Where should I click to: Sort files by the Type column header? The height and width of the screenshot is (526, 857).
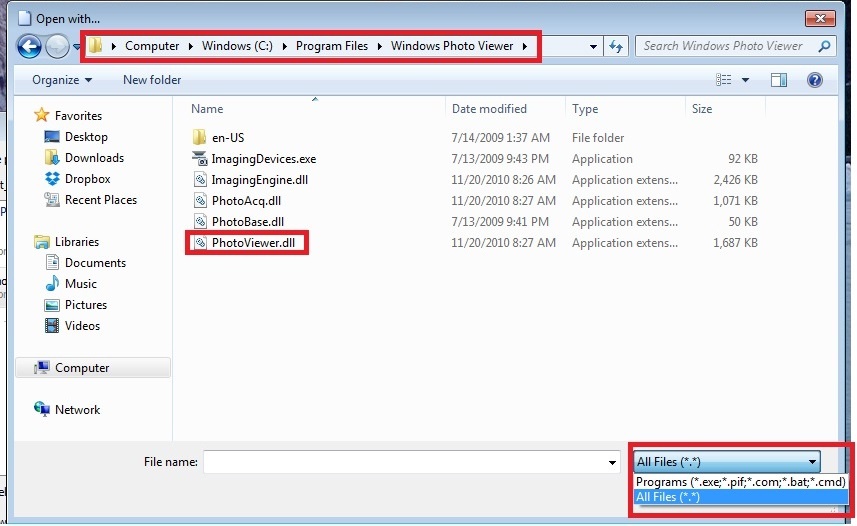click(x=585, y=109)
